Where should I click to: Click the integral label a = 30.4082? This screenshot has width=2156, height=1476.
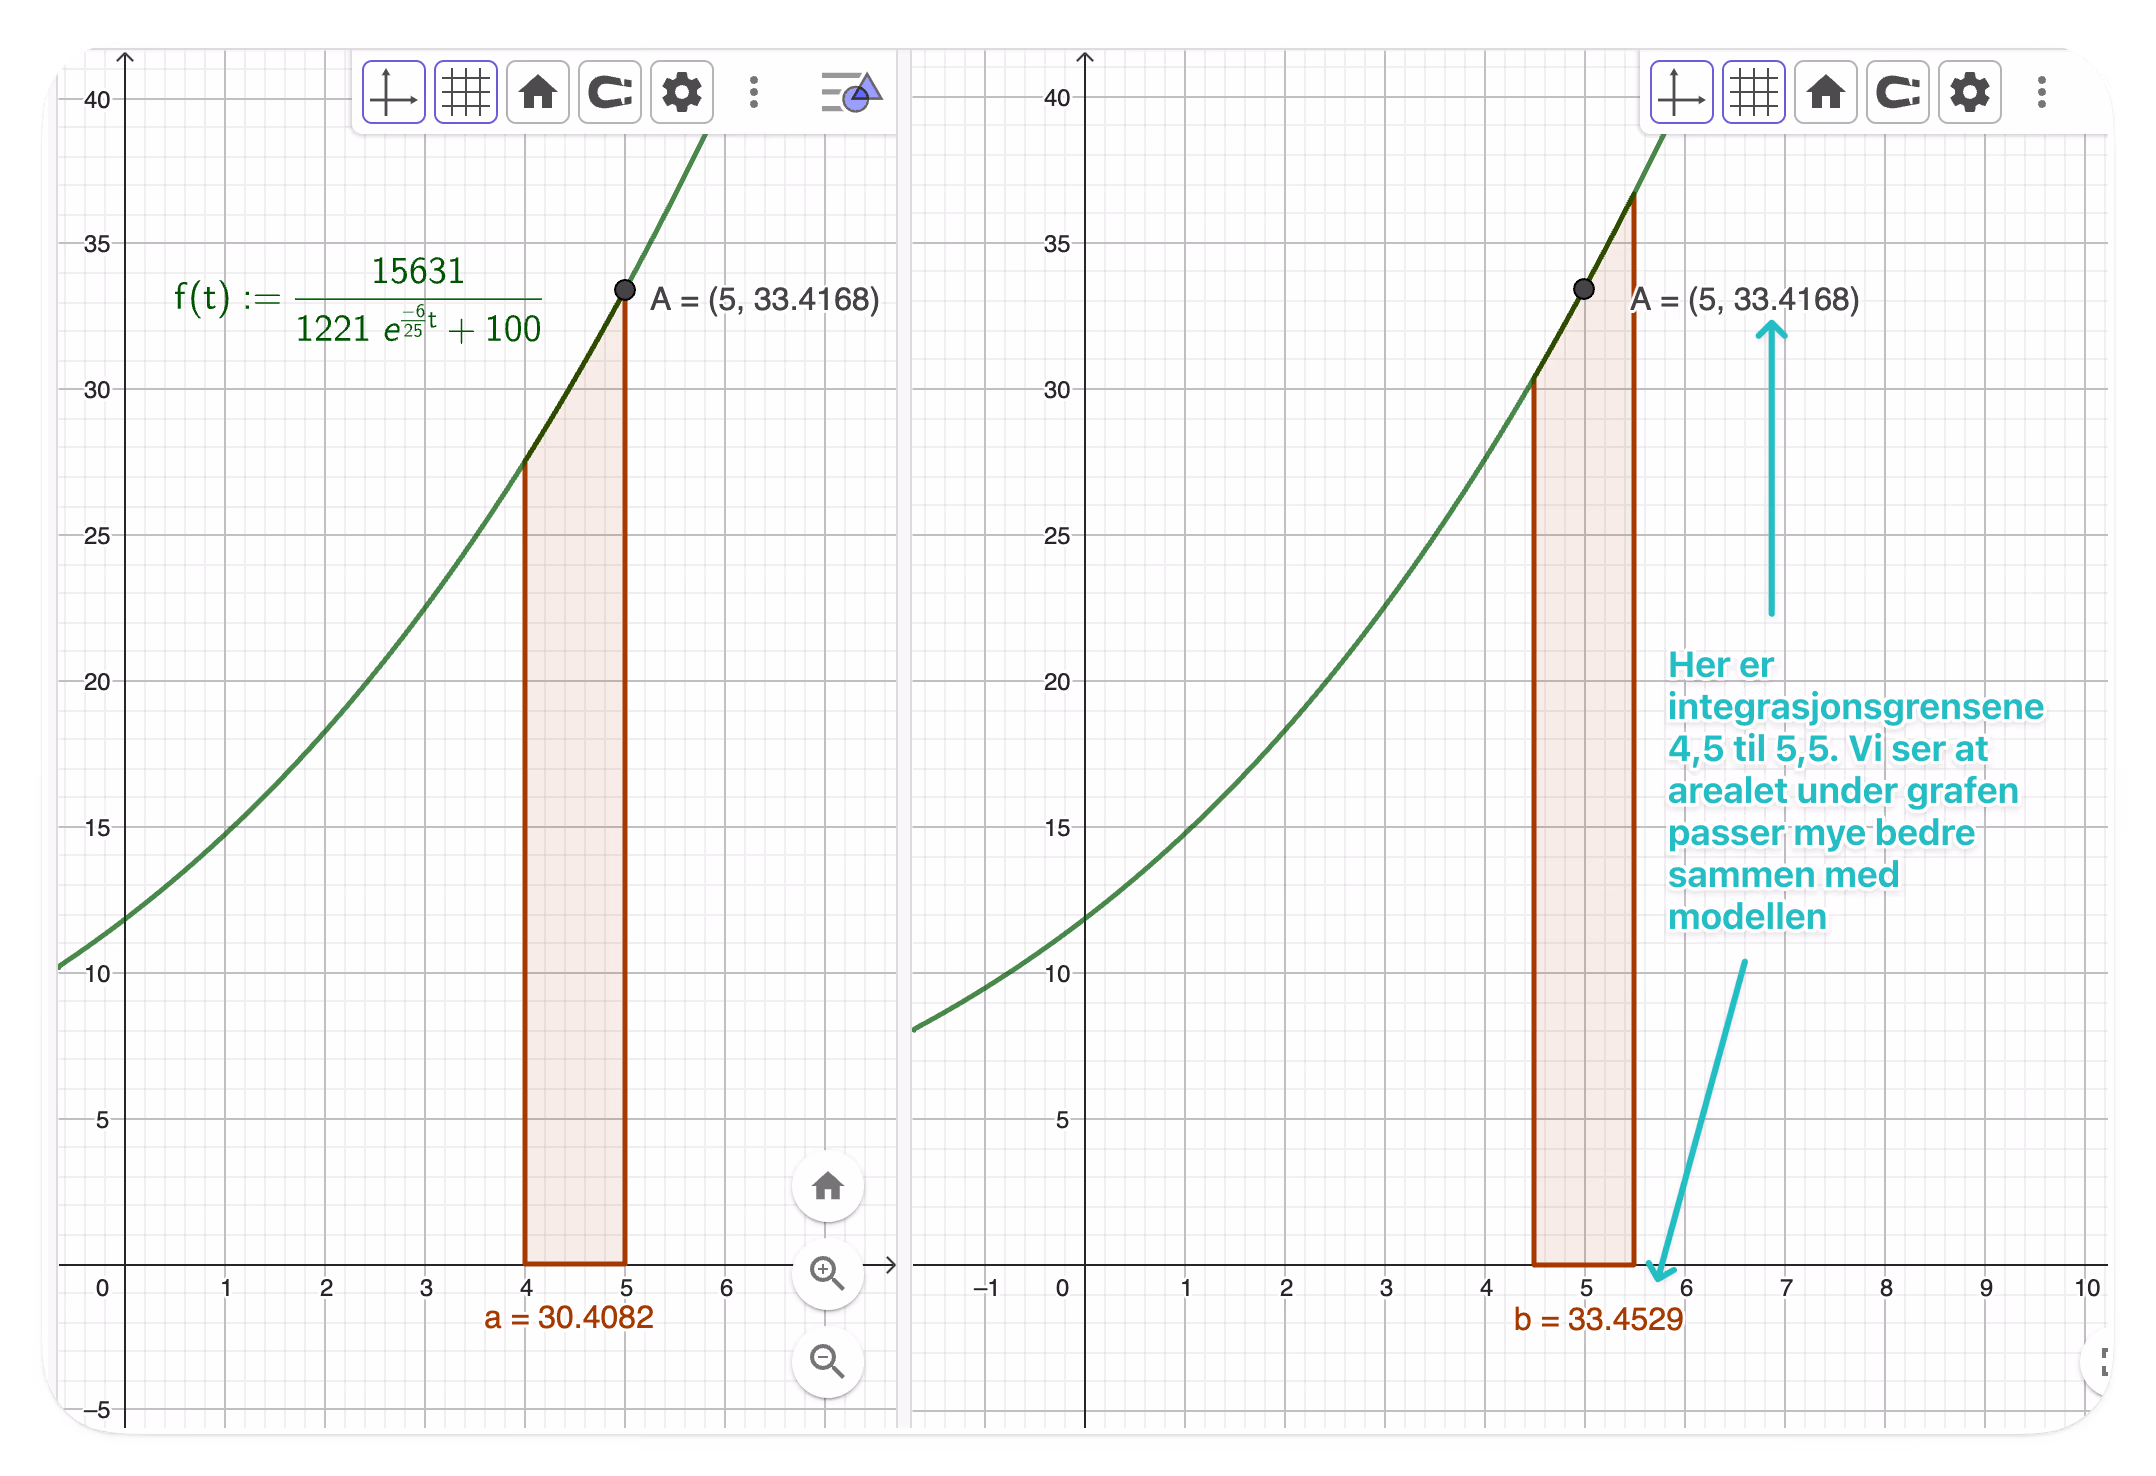[568, 1318]
